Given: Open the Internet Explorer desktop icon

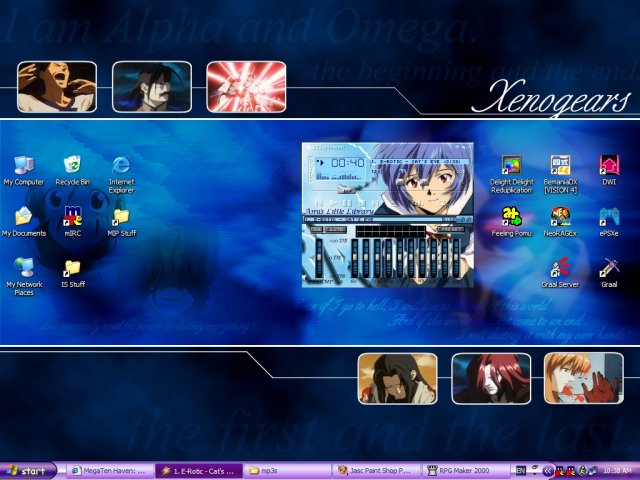Looking at the screenshot, I should [x=121, y=165].
